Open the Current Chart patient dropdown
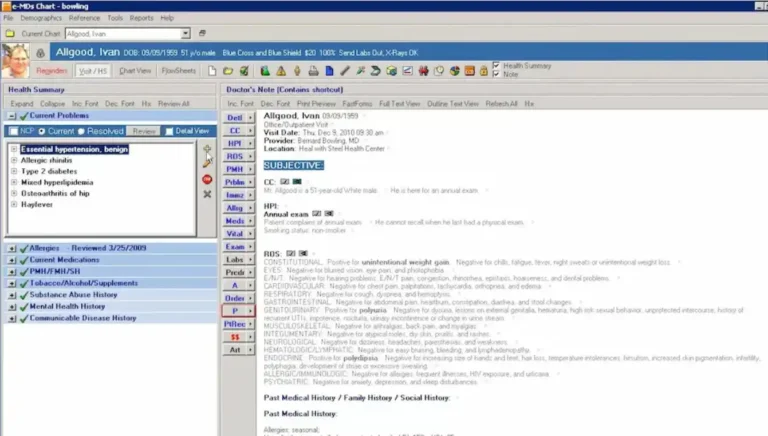The image size is (768, 436). [x=186, y=34]
